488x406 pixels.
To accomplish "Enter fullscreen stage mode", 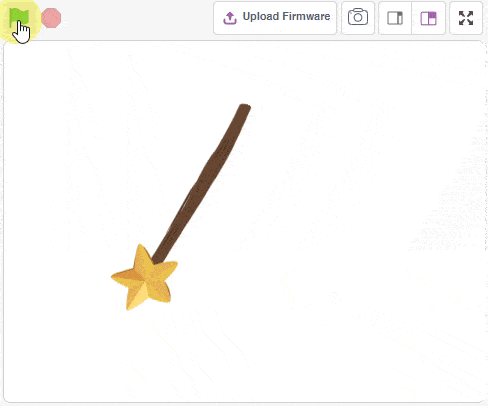I will [x=466, y=18].
